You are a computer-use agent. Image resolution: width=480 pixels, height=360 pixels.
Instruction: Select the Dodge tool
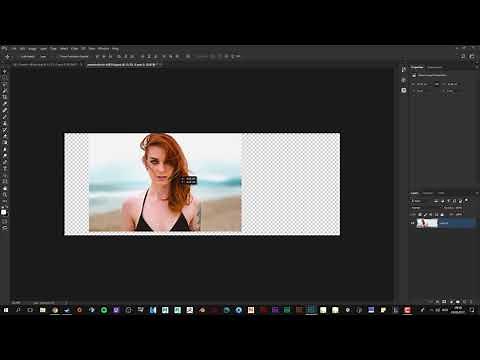click(x=5, y=155)
